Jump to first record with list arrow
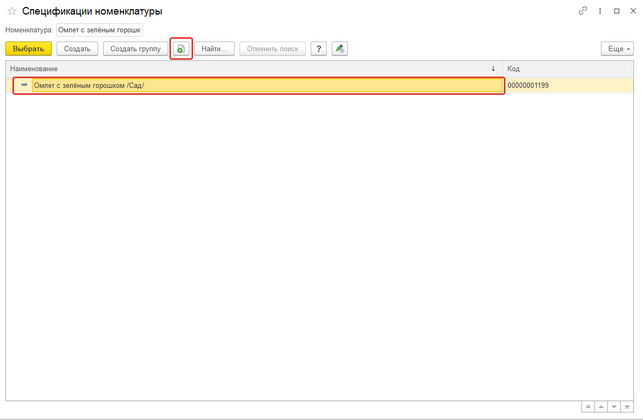Viewport: 643px width, 420px height. coord(587,407)
